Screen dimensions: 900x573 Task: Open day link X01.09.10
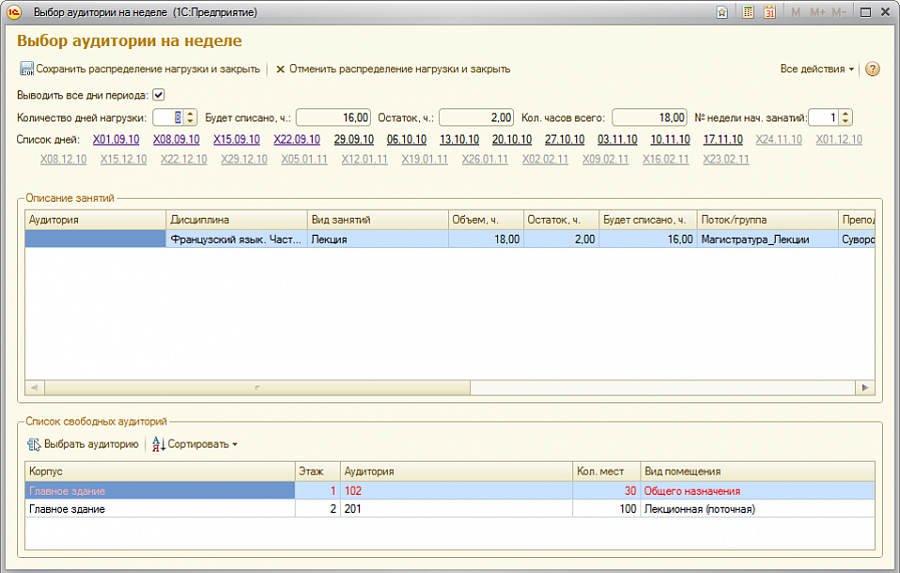[x=116, y=140]
